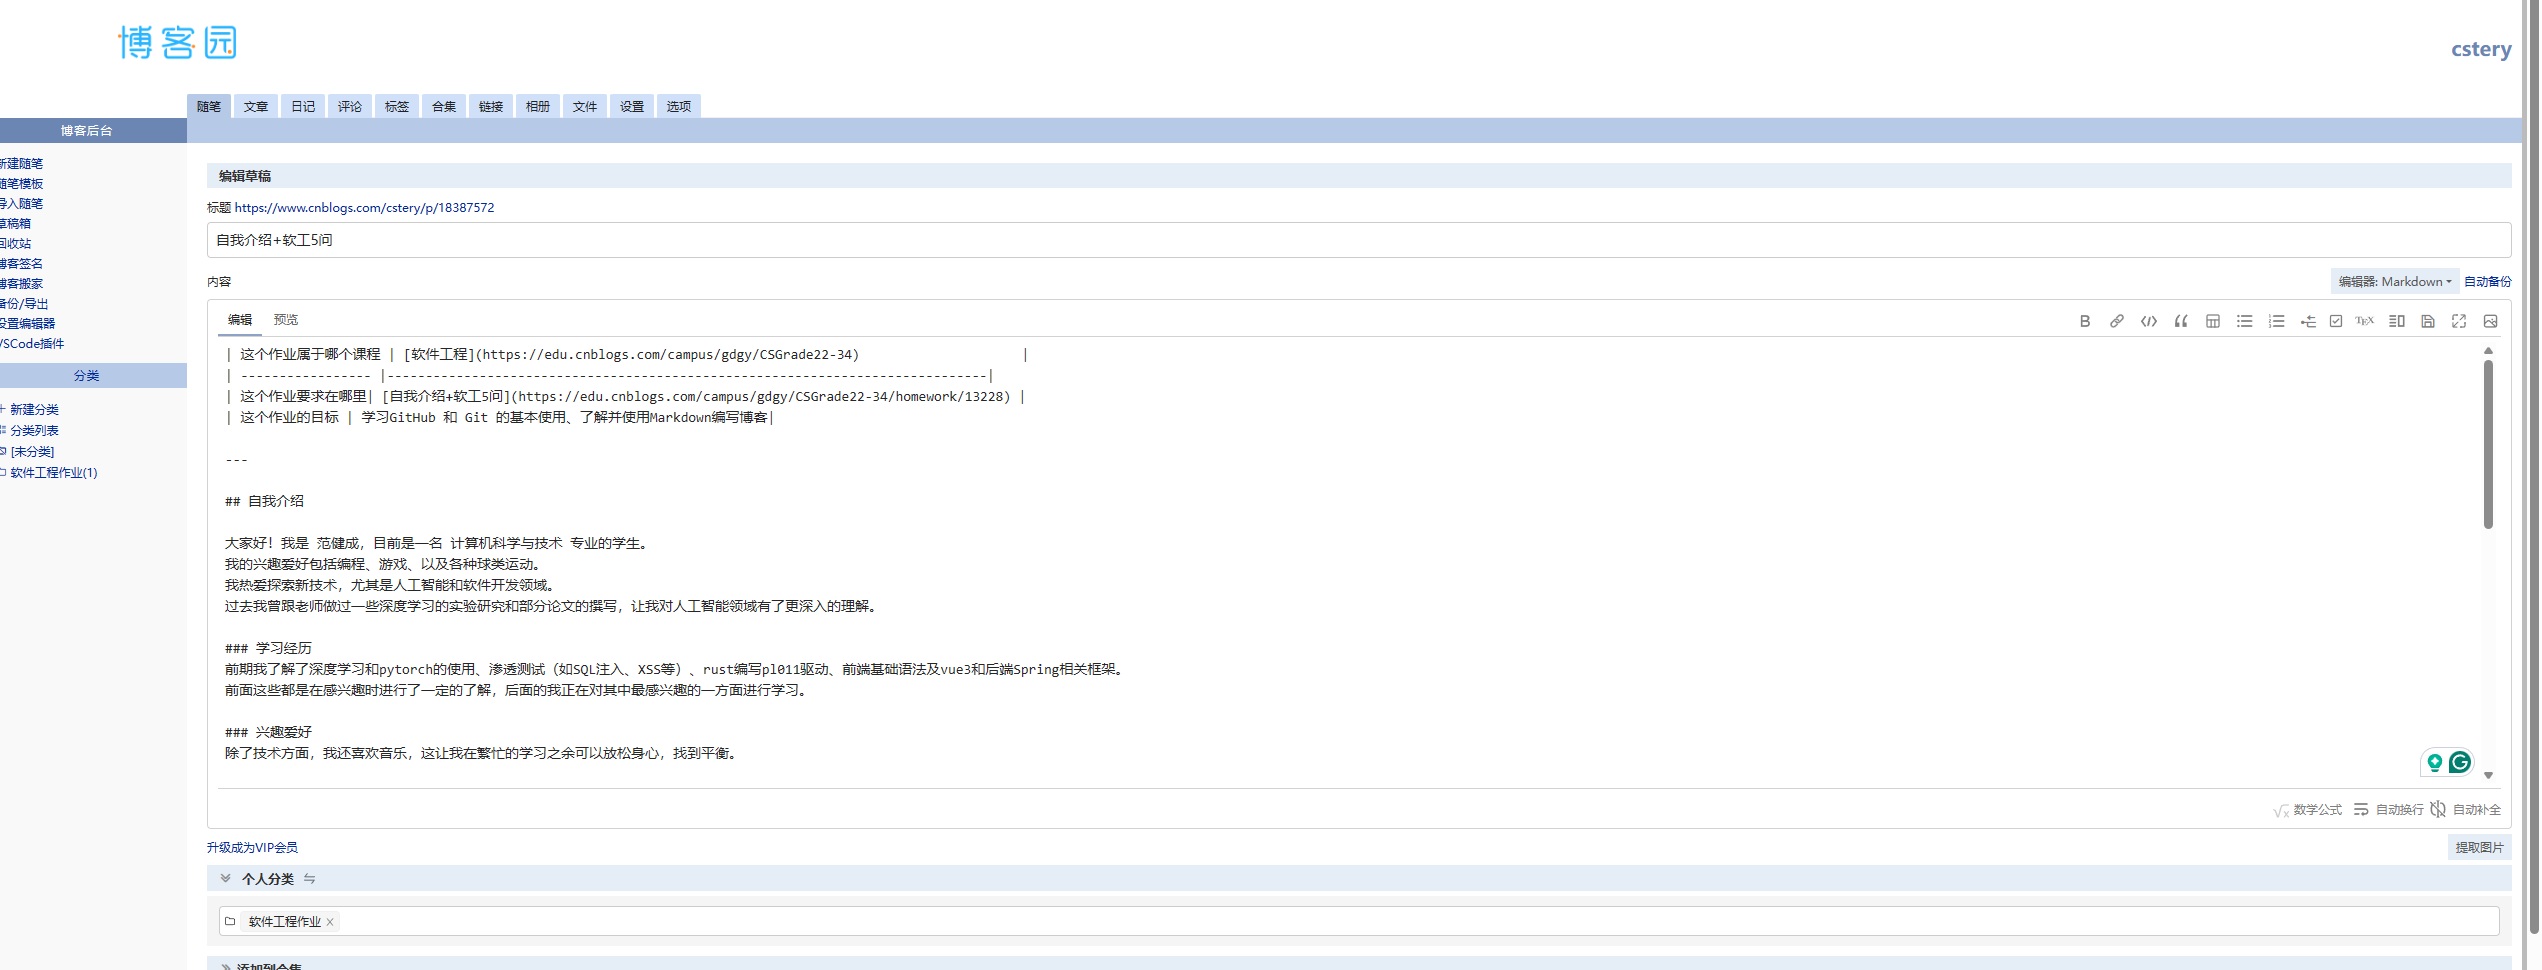Switch to the 随笔 tab
This screenshot has width=2542, height=970.
pyautogui.click(x=209, y=106)
